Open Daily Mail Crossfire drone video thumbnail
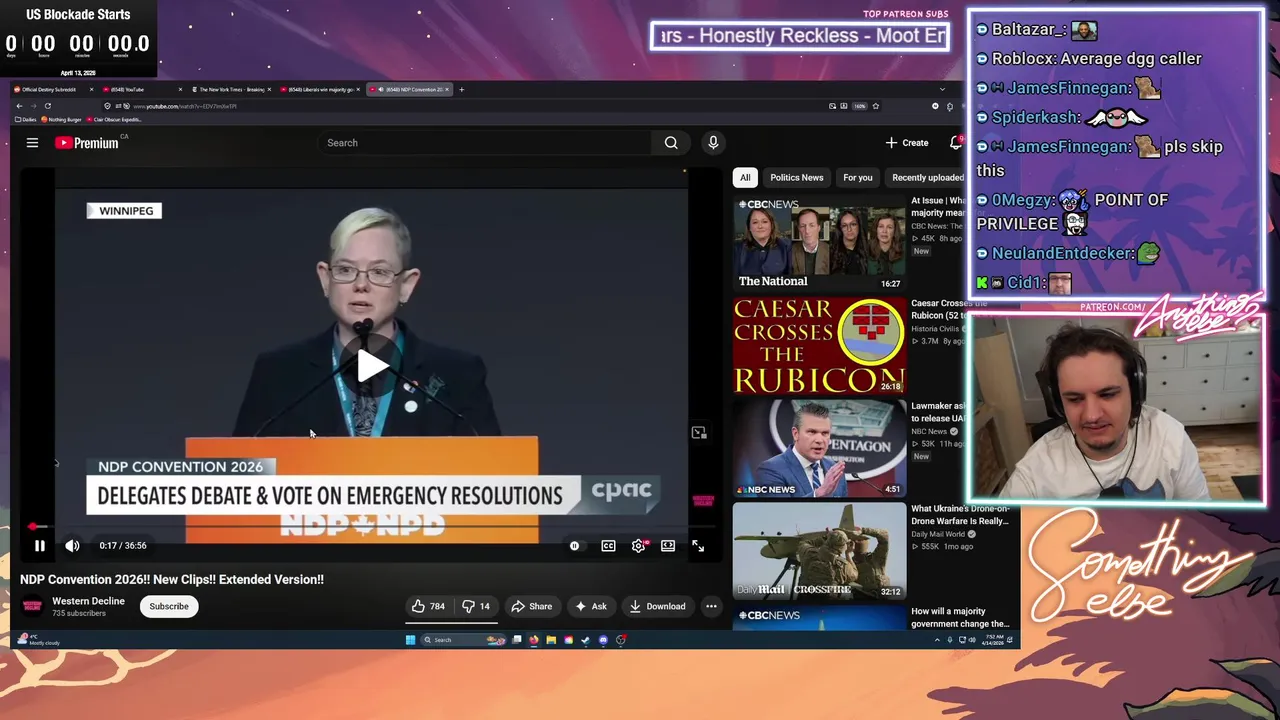Image resolution: width=1280 pixels, height=720 pixels. pyautogui.click(x=819, y=552)
